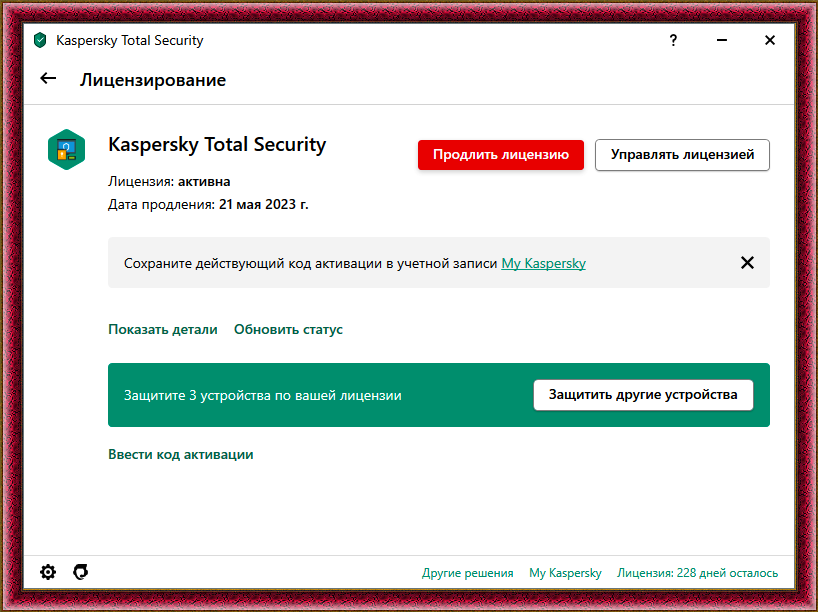Follow the My Kaspersky link in the notice
The image size is (818, 612).
click(544, 263)
